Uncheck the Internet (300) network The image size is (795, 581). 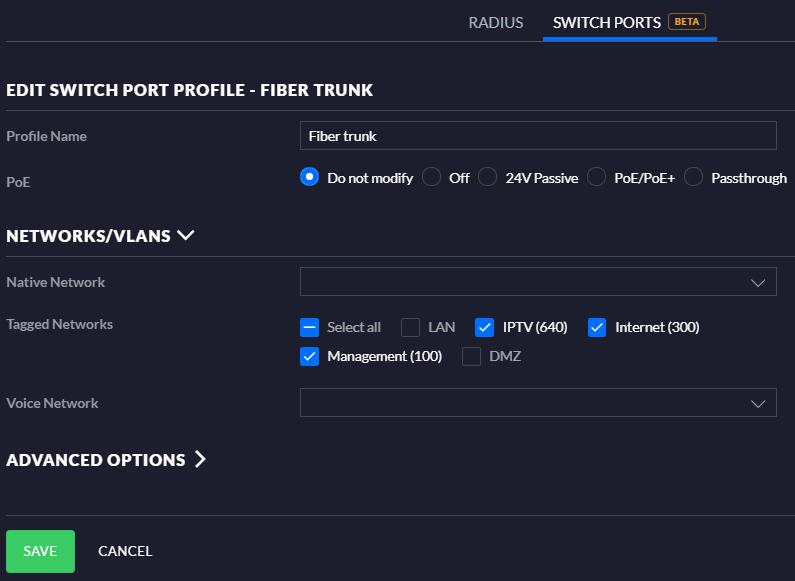(597, 327)
